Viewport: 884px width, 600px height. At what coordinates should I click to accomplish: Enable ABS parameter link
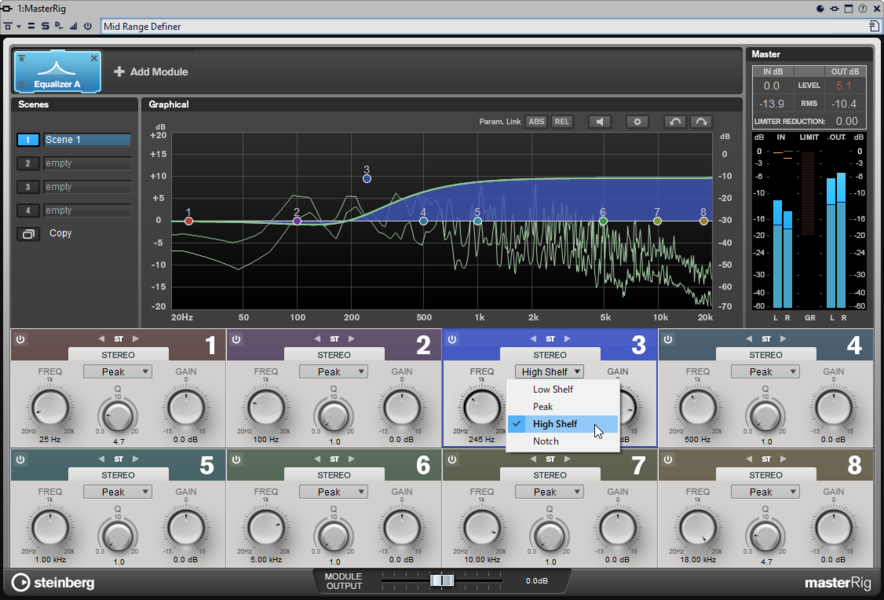[x=536, y=122]
